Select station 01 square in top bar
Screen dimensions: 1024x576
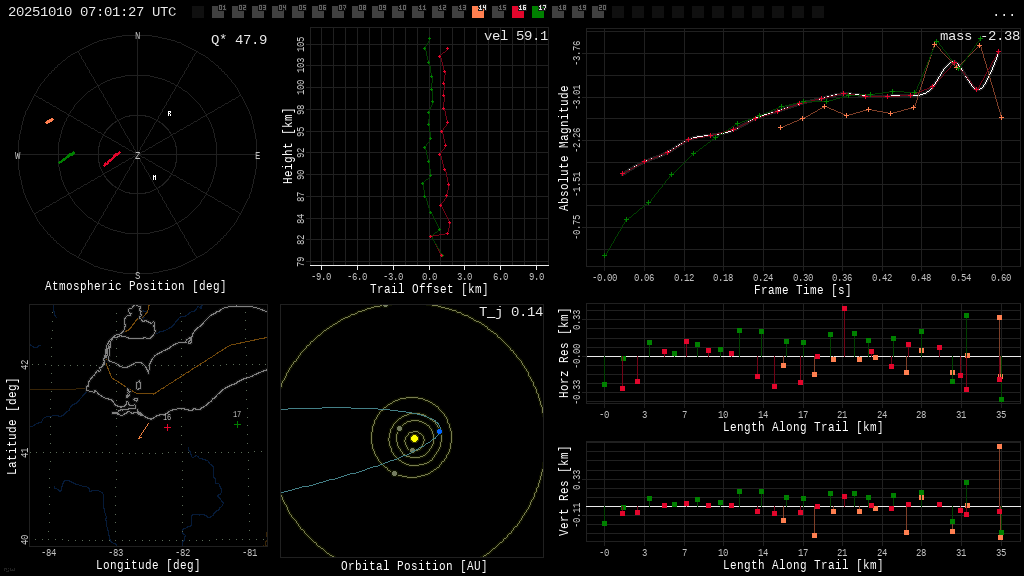pos(218,12)
